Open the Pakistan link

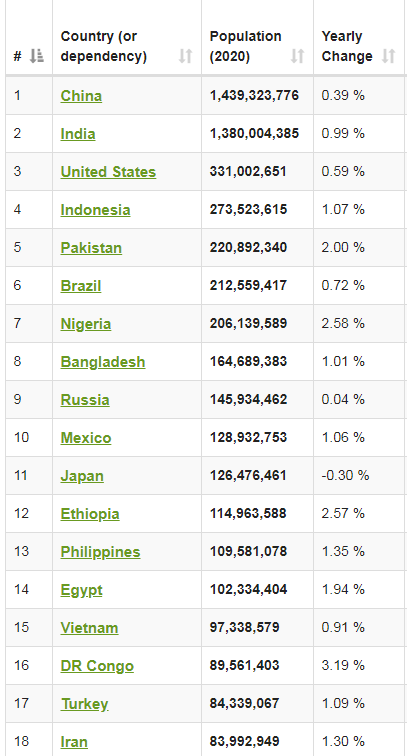tap(91, 248)
